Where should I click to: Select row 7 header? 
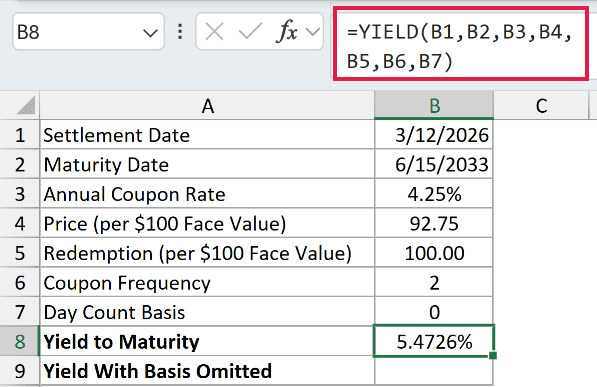click(x=20, y=312)
